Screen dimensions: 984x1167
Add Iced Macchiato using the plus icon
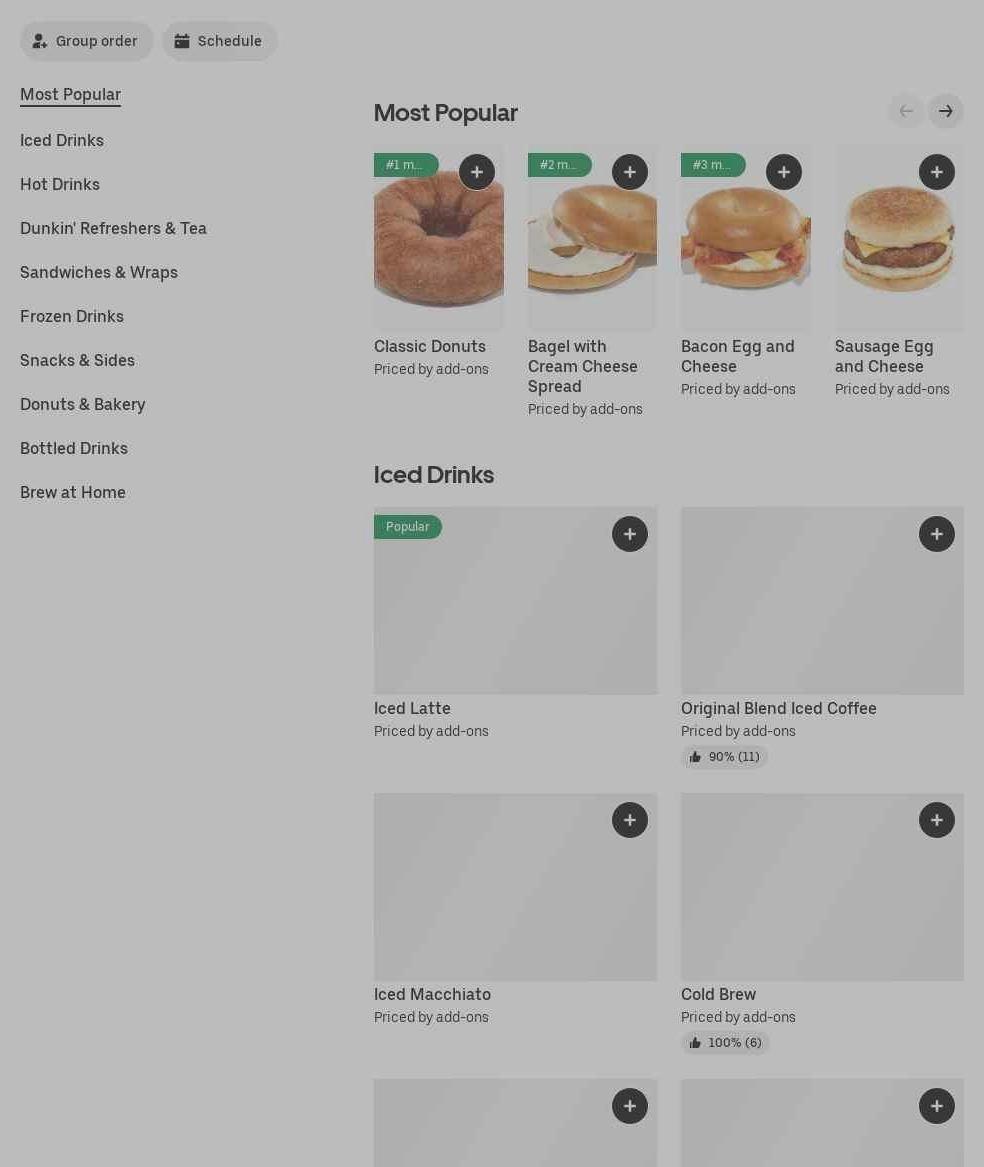(630, 820)
